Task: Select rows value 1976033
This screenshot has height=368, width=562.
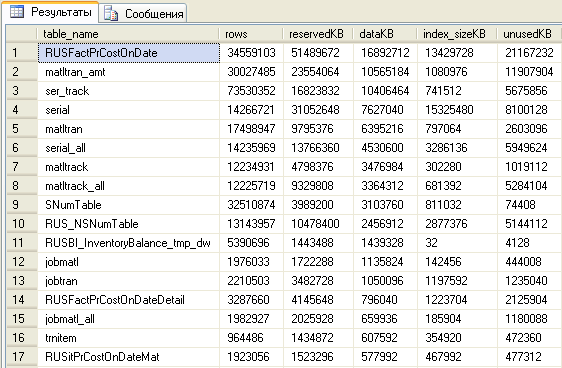Action: tap(252, 262)
